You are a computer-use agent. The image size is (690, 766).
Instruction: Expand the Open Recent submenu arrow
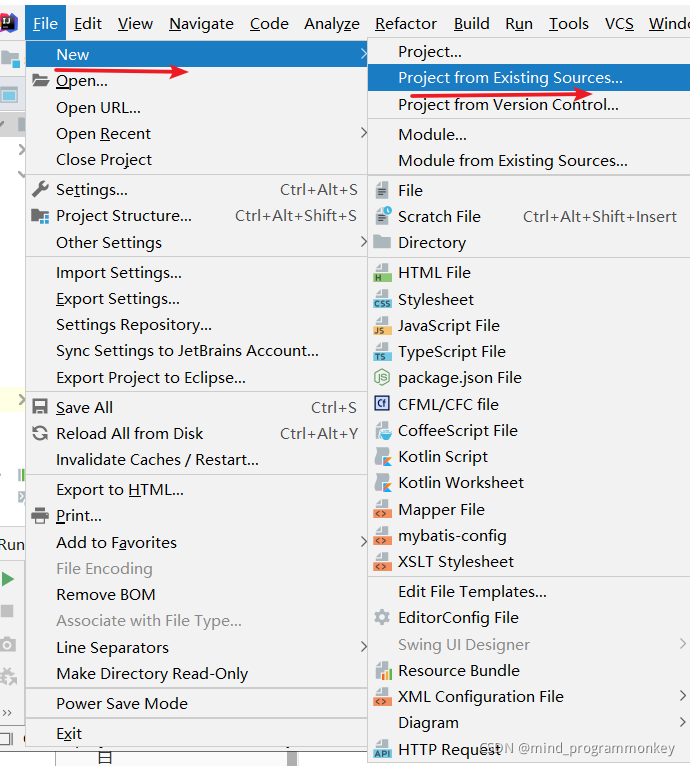click(x=363, y=133)
